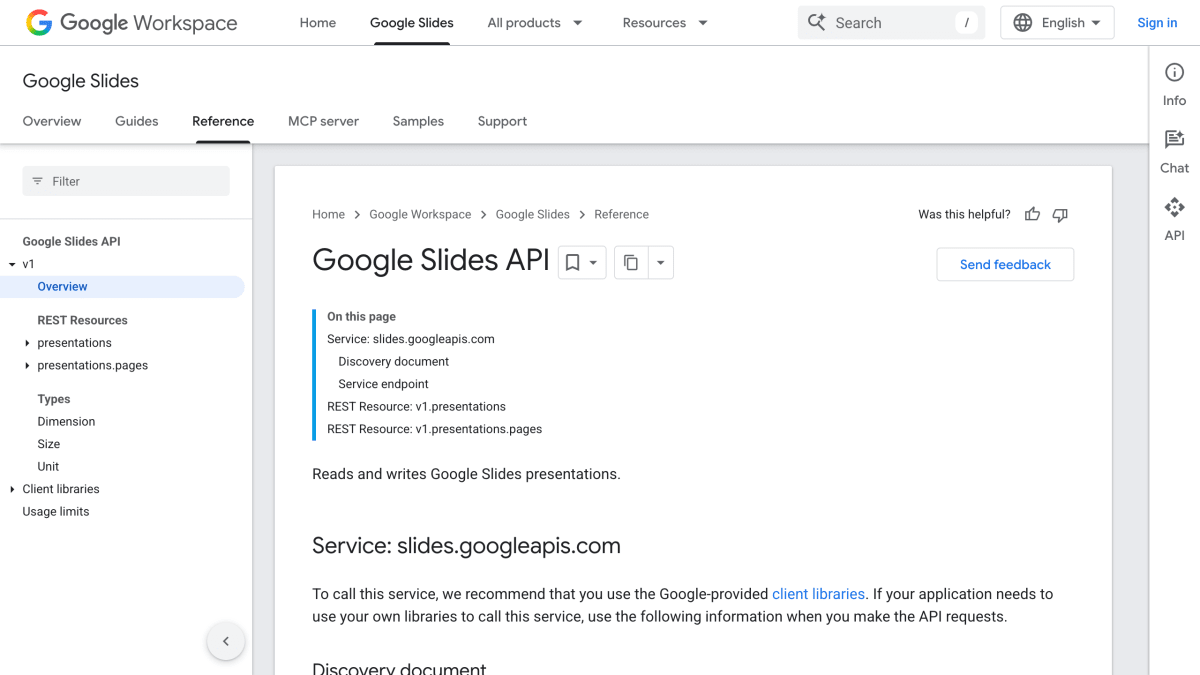Click the Google Slides breadcrumb link

(x=533, y=214)
